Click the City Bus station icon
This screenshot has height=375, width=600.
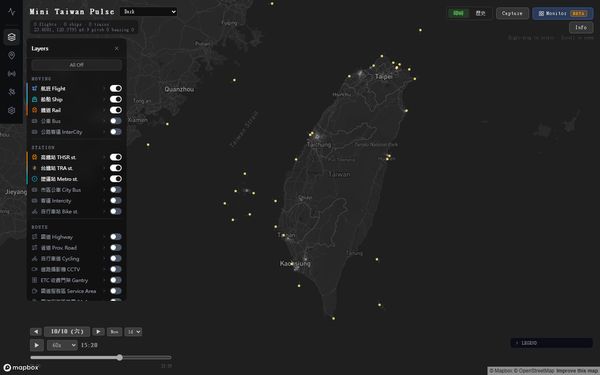pyautogui.click(x=34, y=190)
